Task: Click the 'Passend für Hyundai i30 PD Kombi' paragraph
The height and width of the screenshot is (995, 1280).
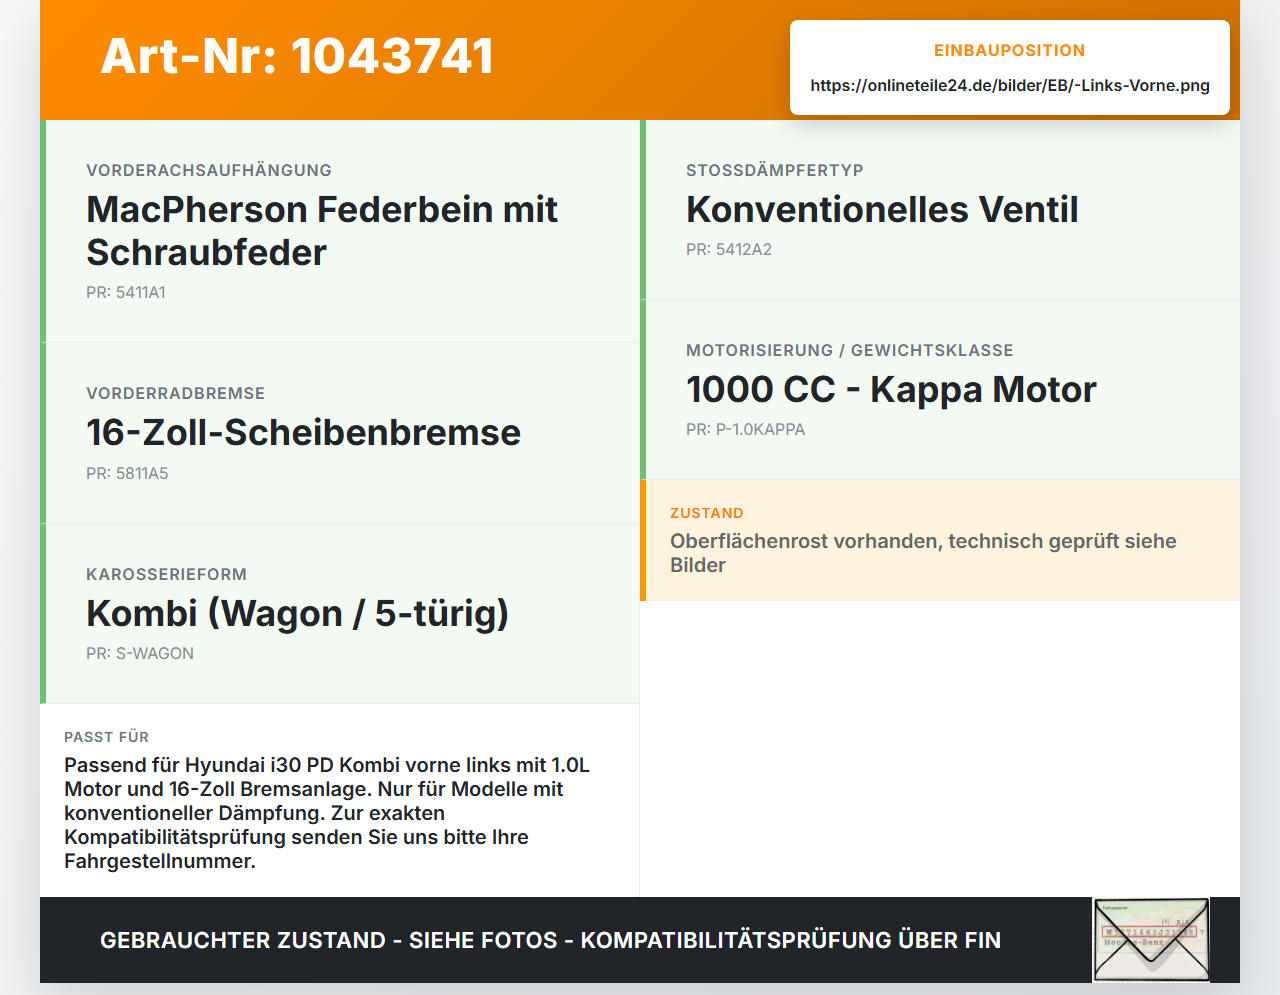Action: click(x=327, y=813)
